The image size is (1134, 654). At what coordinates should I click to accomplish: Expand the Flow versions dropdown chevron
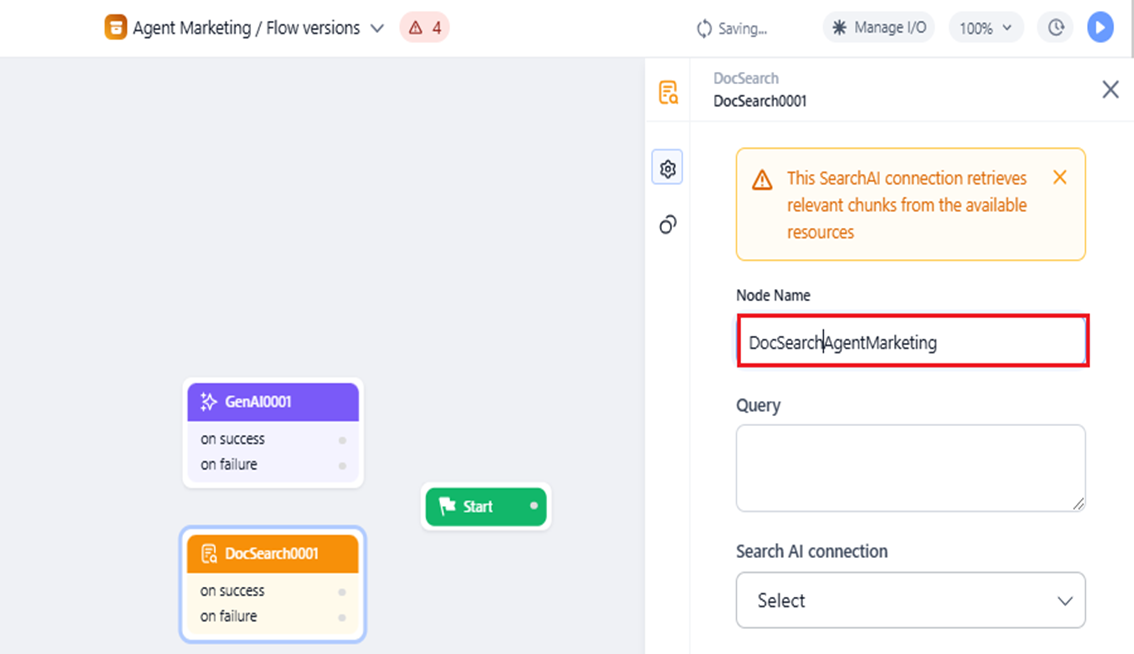377,29
